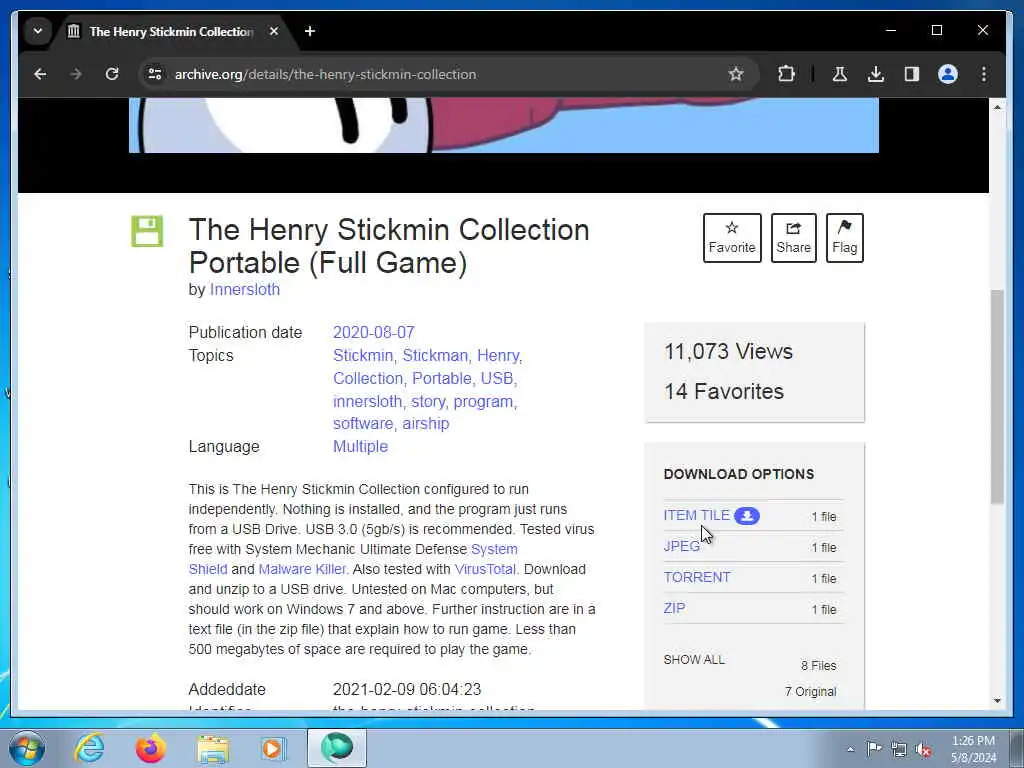Go back to the previous page
Screen dimensions: 1024x768
[40, 74]
